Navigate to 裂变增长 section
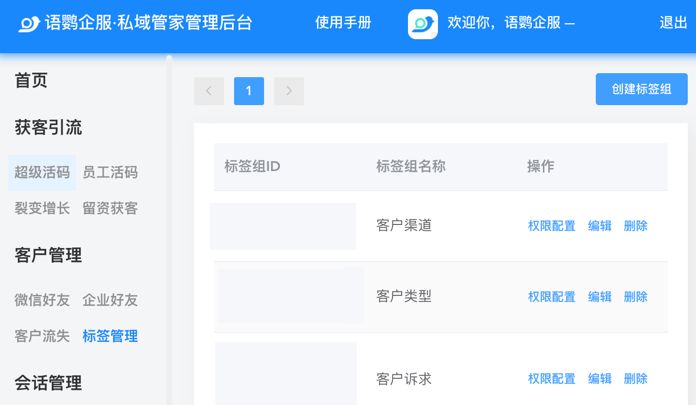Viewport: 696px width, 405px height. point(42,208)
